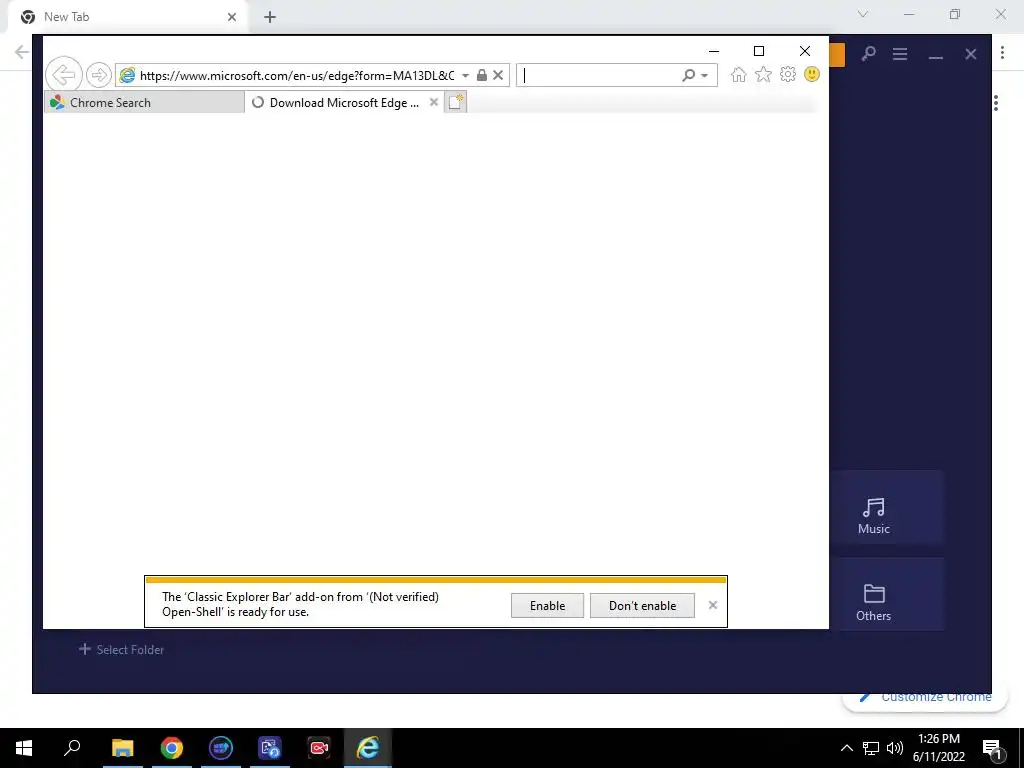The image size is (1024, 768).
Task: Open Chrome three-dot menu
Action: pos(1002,53)
